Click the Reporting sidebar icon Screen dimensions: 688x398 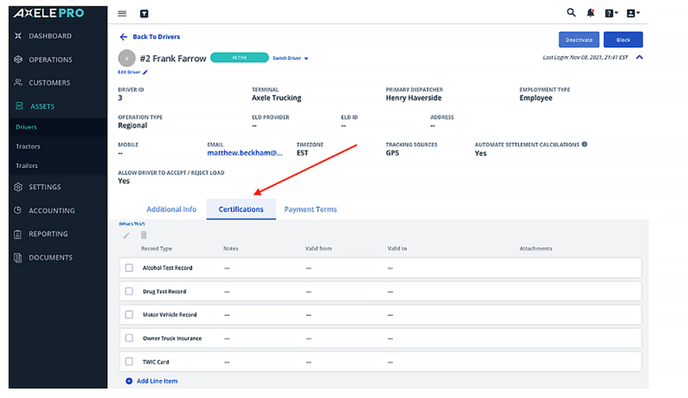click(x=18, y=234)
